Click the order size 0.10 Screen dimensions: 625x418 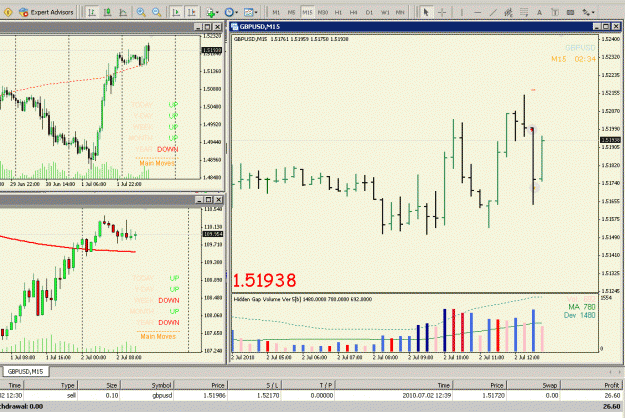pos(112,395)
